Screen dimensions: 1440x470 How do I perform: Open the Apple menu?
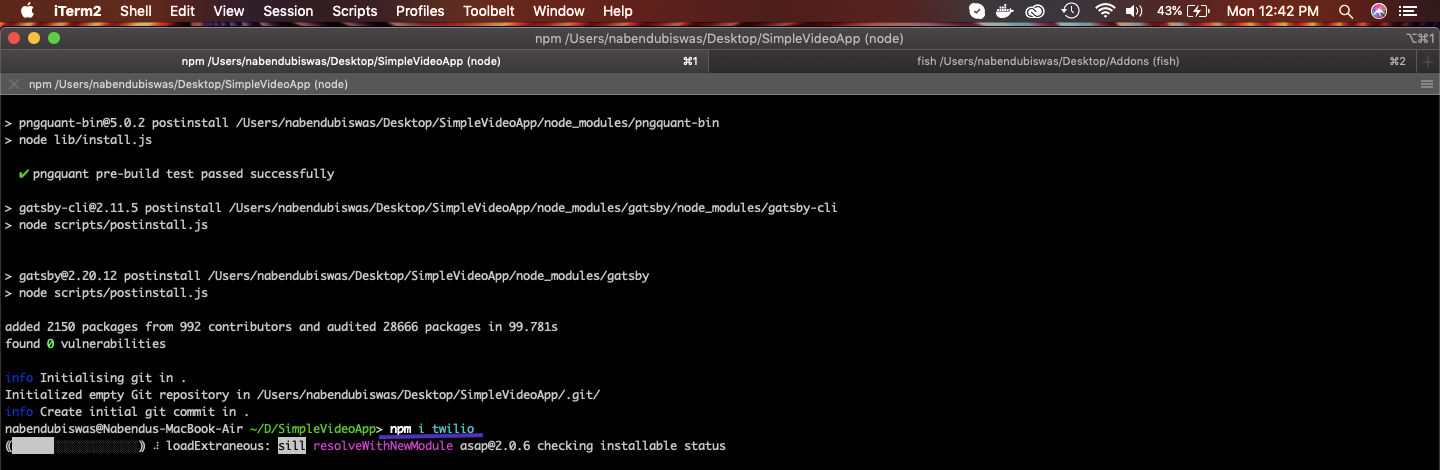click(x=27, y=11)
